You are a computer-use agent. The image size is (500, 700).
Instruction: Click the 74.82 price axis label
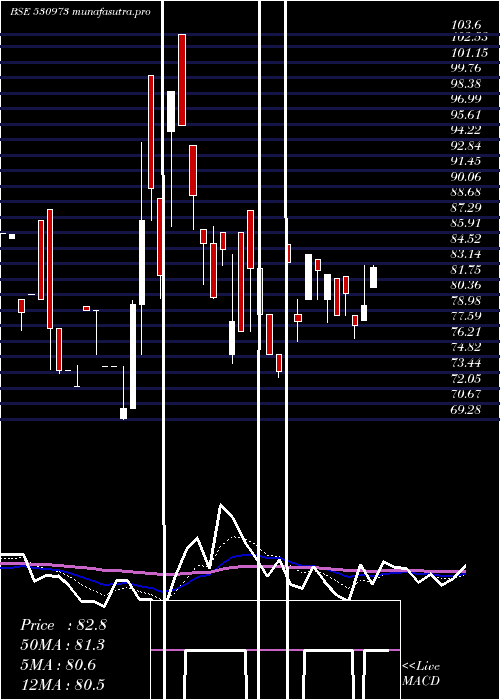click(x=466, y=347)
